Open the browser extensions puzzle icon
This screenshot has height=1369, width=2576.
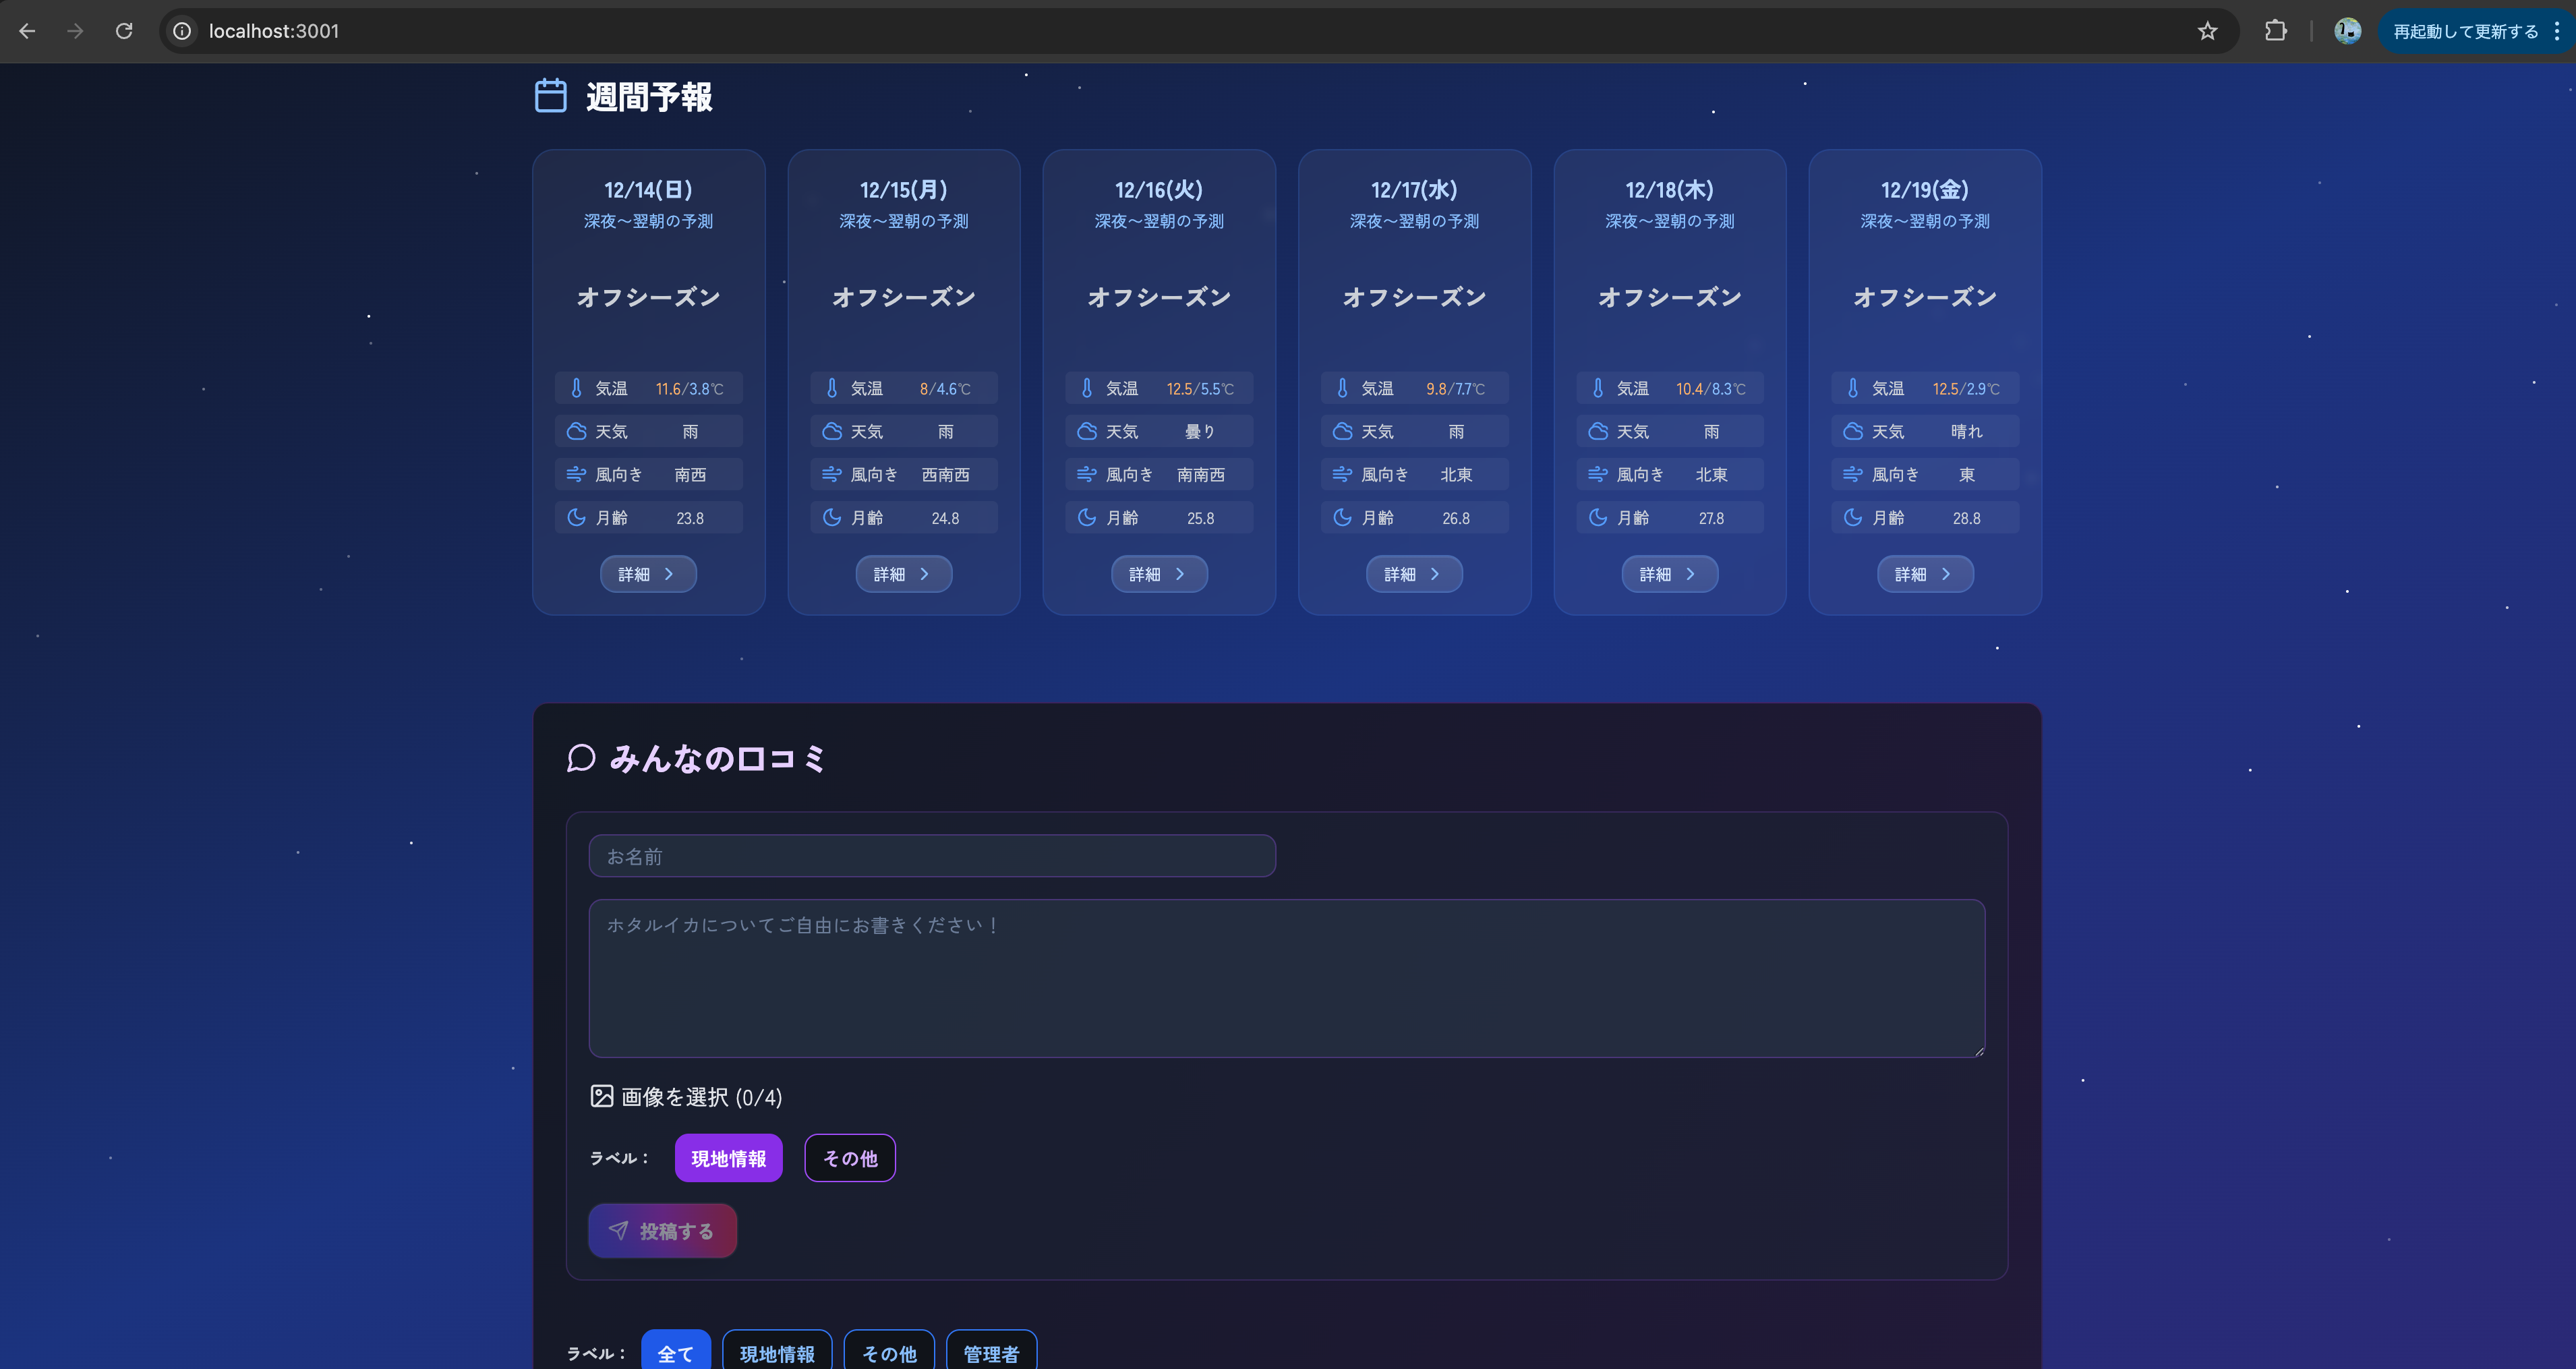(2275, 31)
